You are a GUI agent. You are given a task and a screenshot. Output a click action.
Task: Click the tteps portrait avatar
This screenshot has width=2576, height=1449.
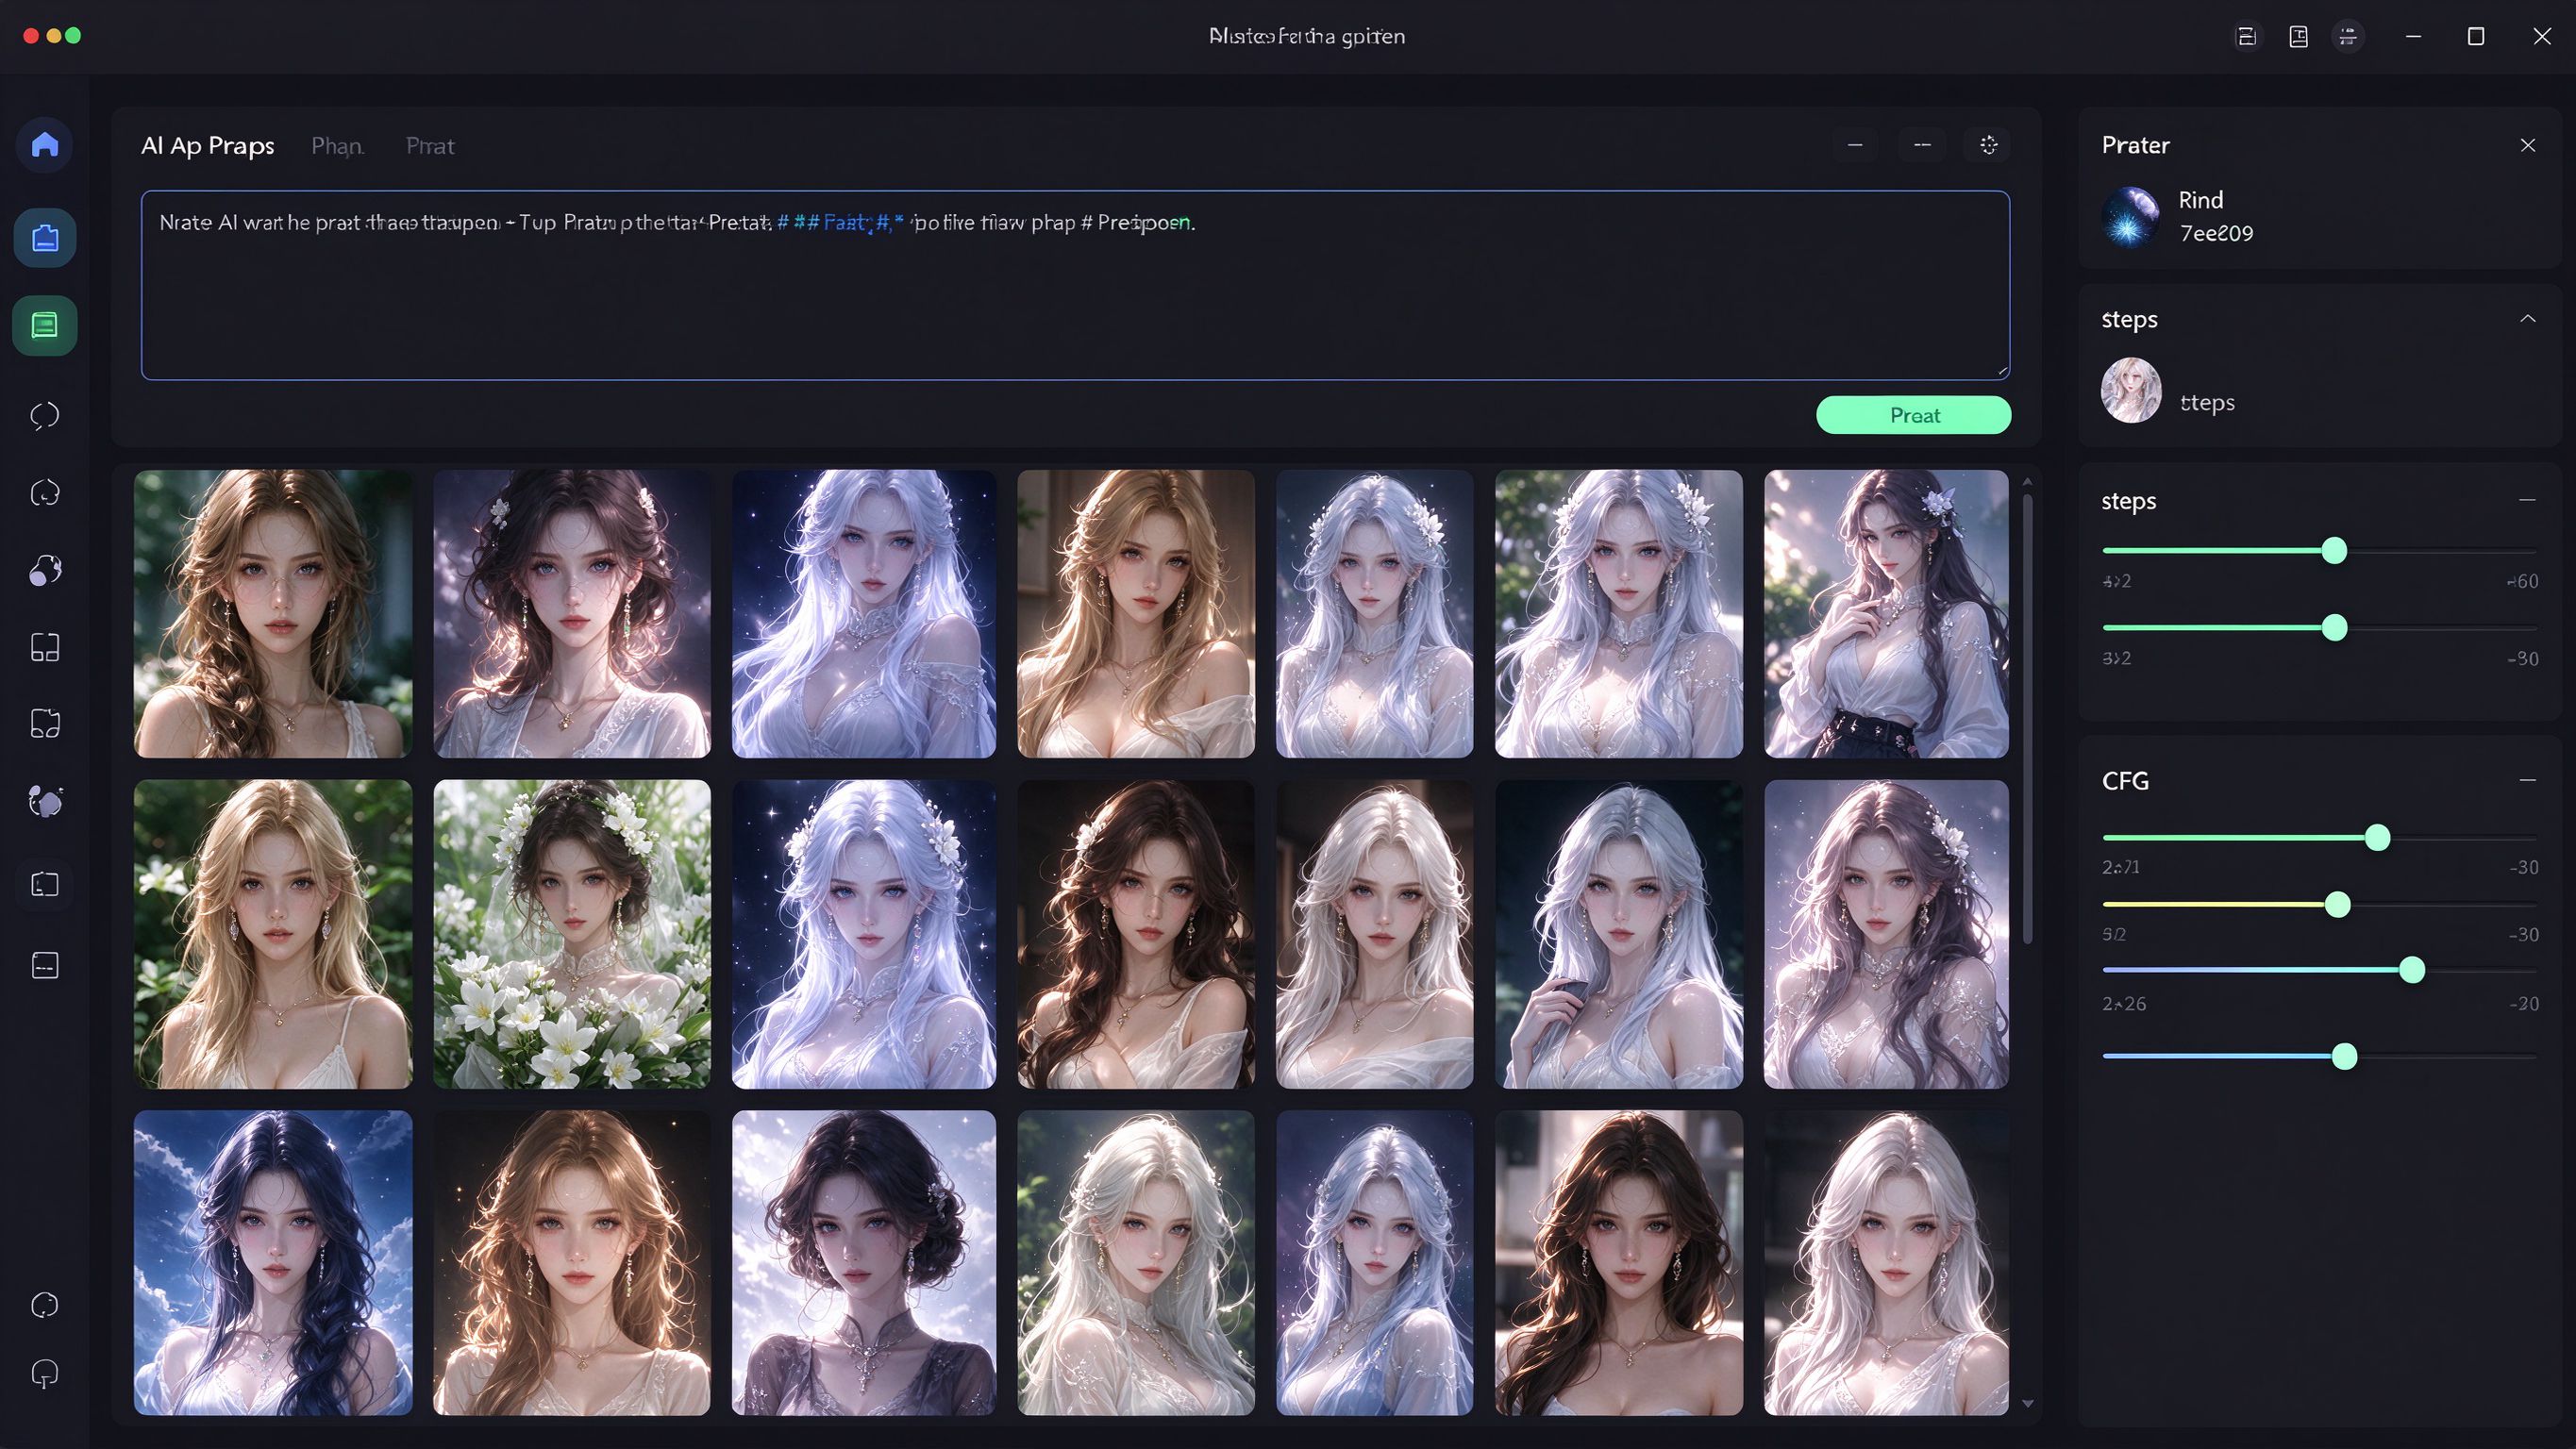[x=2131, y=390]
